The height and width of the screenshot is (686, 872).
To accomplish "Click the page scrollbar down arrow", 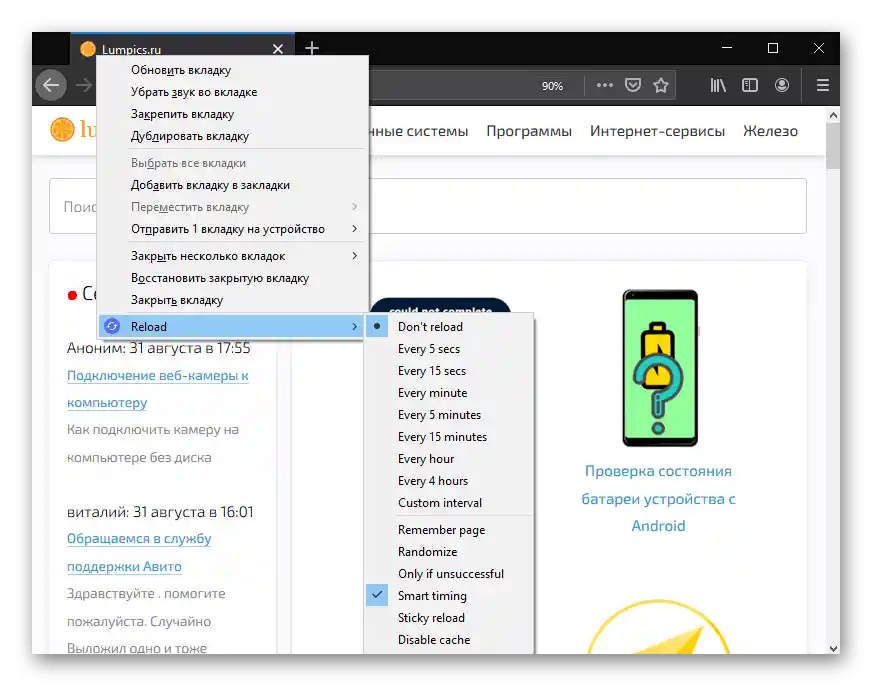I will [833, 648].
